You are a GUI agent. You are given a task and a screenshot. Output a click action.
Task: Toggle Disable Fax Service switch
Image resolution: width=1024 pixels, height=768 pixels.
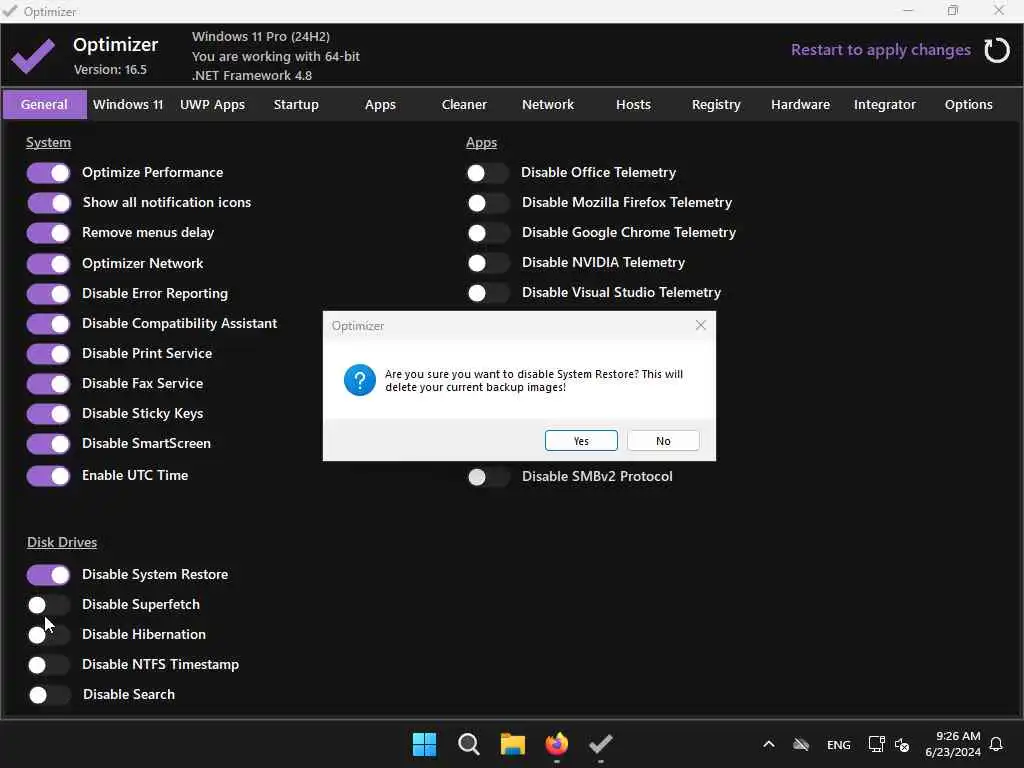(x=48, y=384)
